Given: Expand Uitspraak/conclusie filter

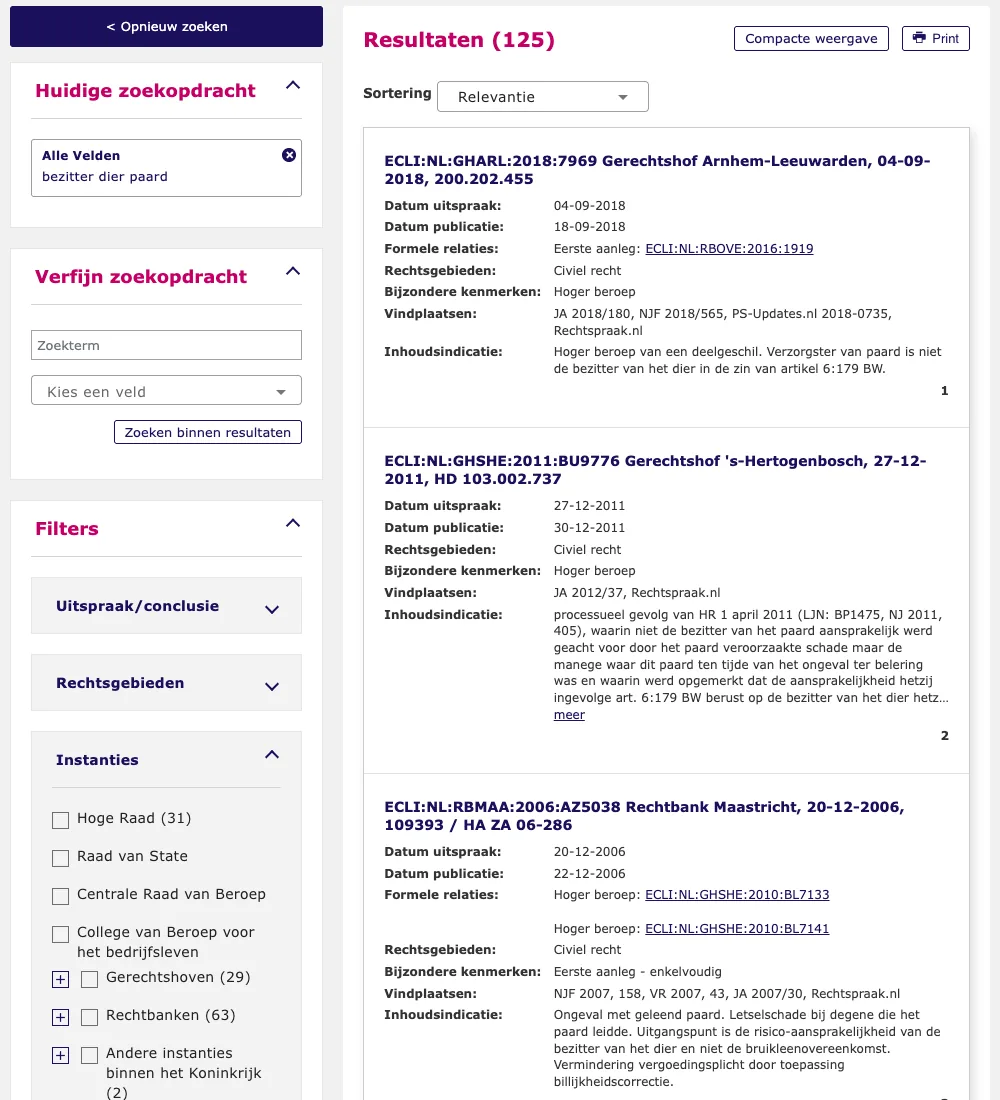Looking at the screenshot, I should [272, 610].
